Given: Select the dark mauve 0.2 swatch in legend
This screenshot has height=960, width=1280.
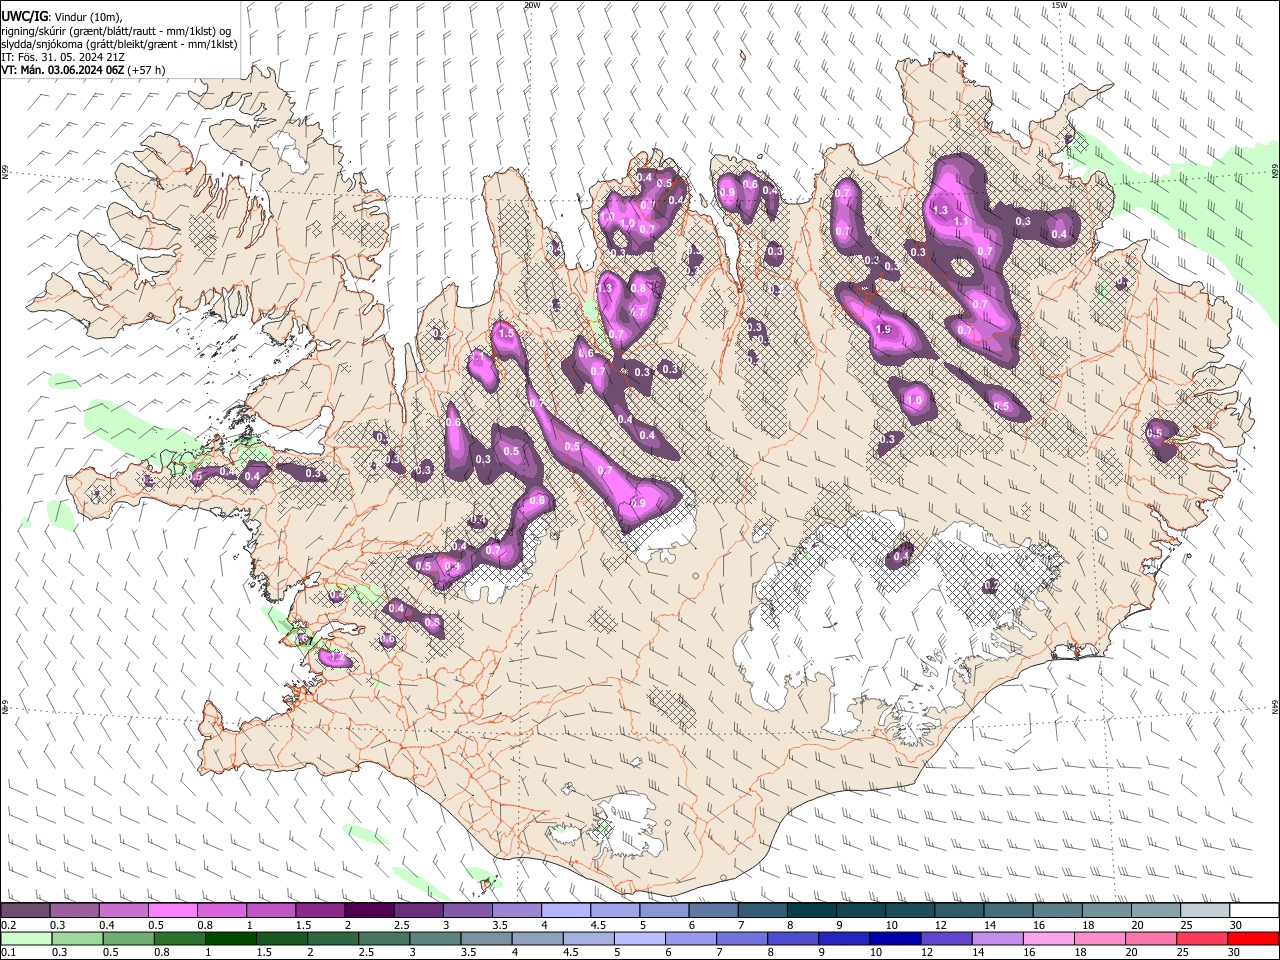Looking at the screenshot, I should pyautogui.click(x=25, y=911).
